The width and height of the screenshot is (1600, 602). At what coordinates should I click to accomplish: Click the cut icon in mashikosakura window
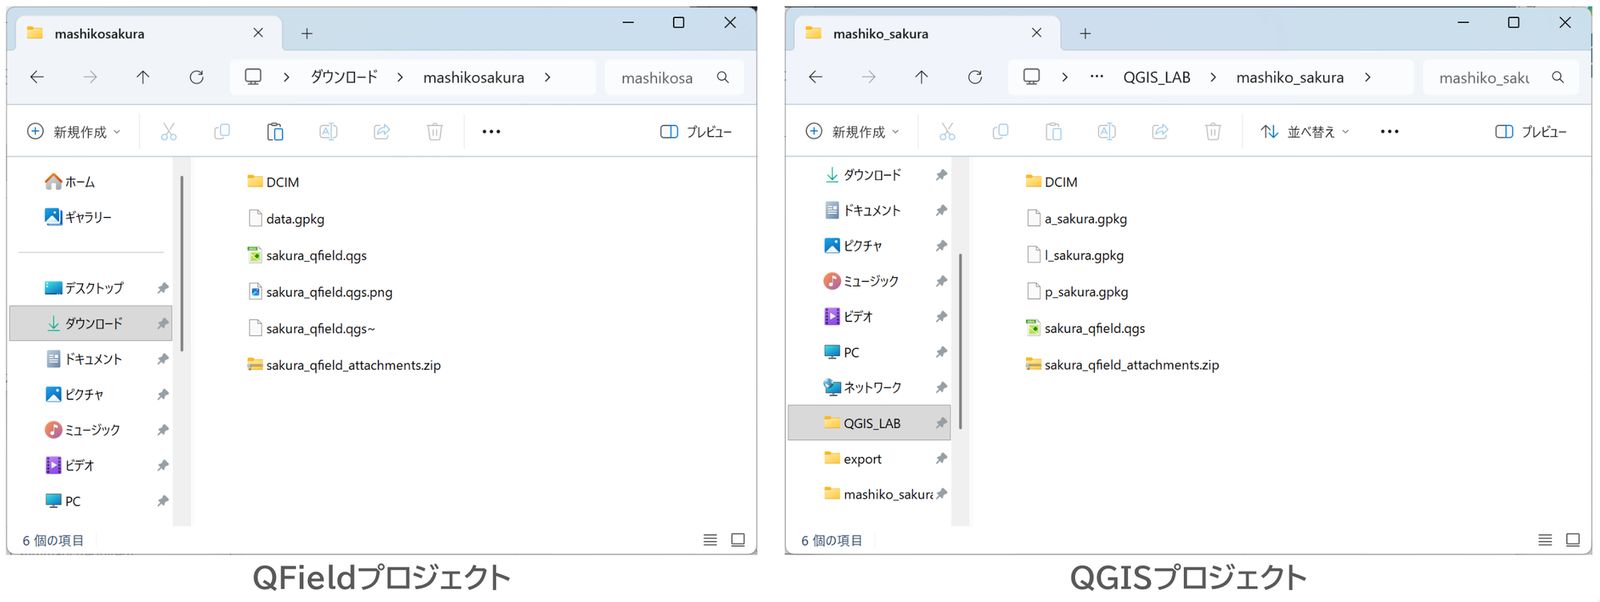click(169, 131)
